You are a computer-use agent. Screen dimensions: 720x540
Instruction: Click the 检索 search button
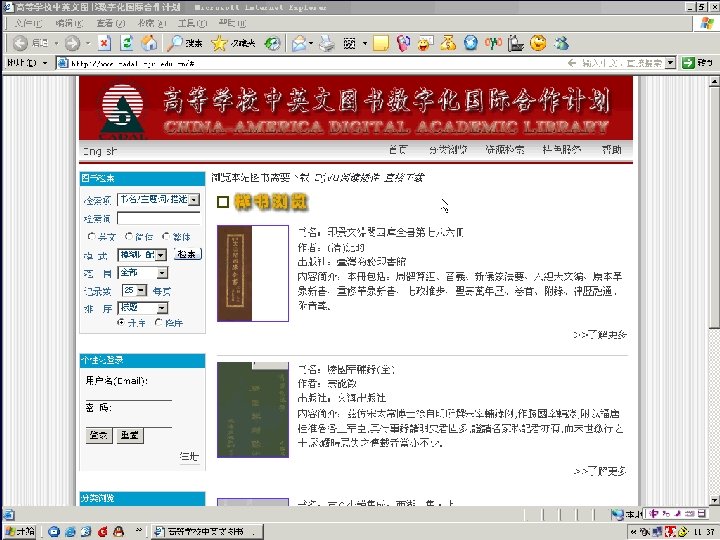click(x=187, y=254)
